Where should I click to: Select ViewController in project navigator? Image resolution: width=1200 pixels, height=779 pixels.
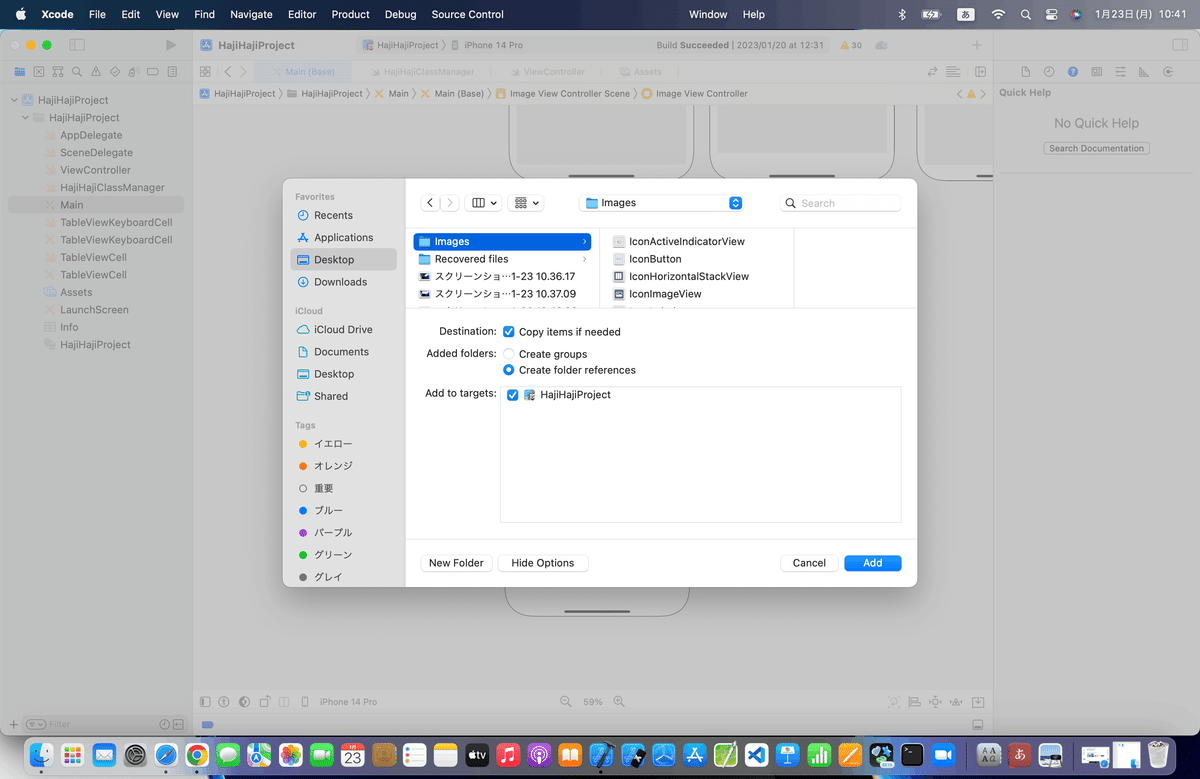(x=95, y=170)
